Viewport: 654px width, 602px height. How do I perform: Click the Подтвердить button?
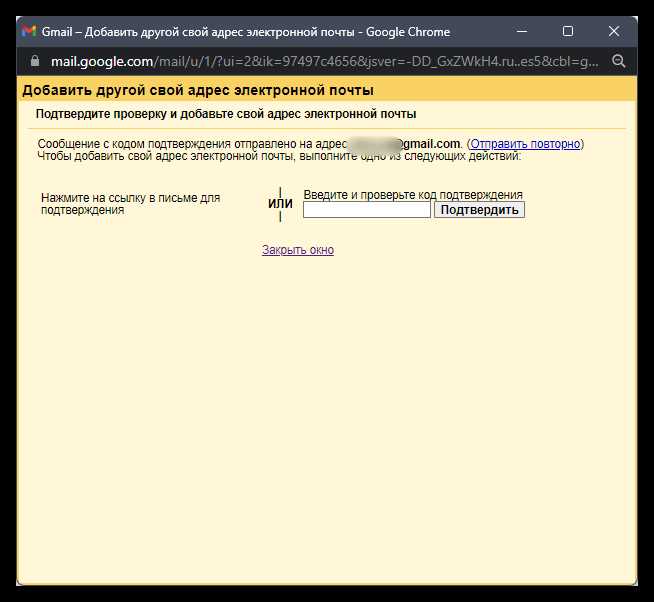tap(479, 210)
